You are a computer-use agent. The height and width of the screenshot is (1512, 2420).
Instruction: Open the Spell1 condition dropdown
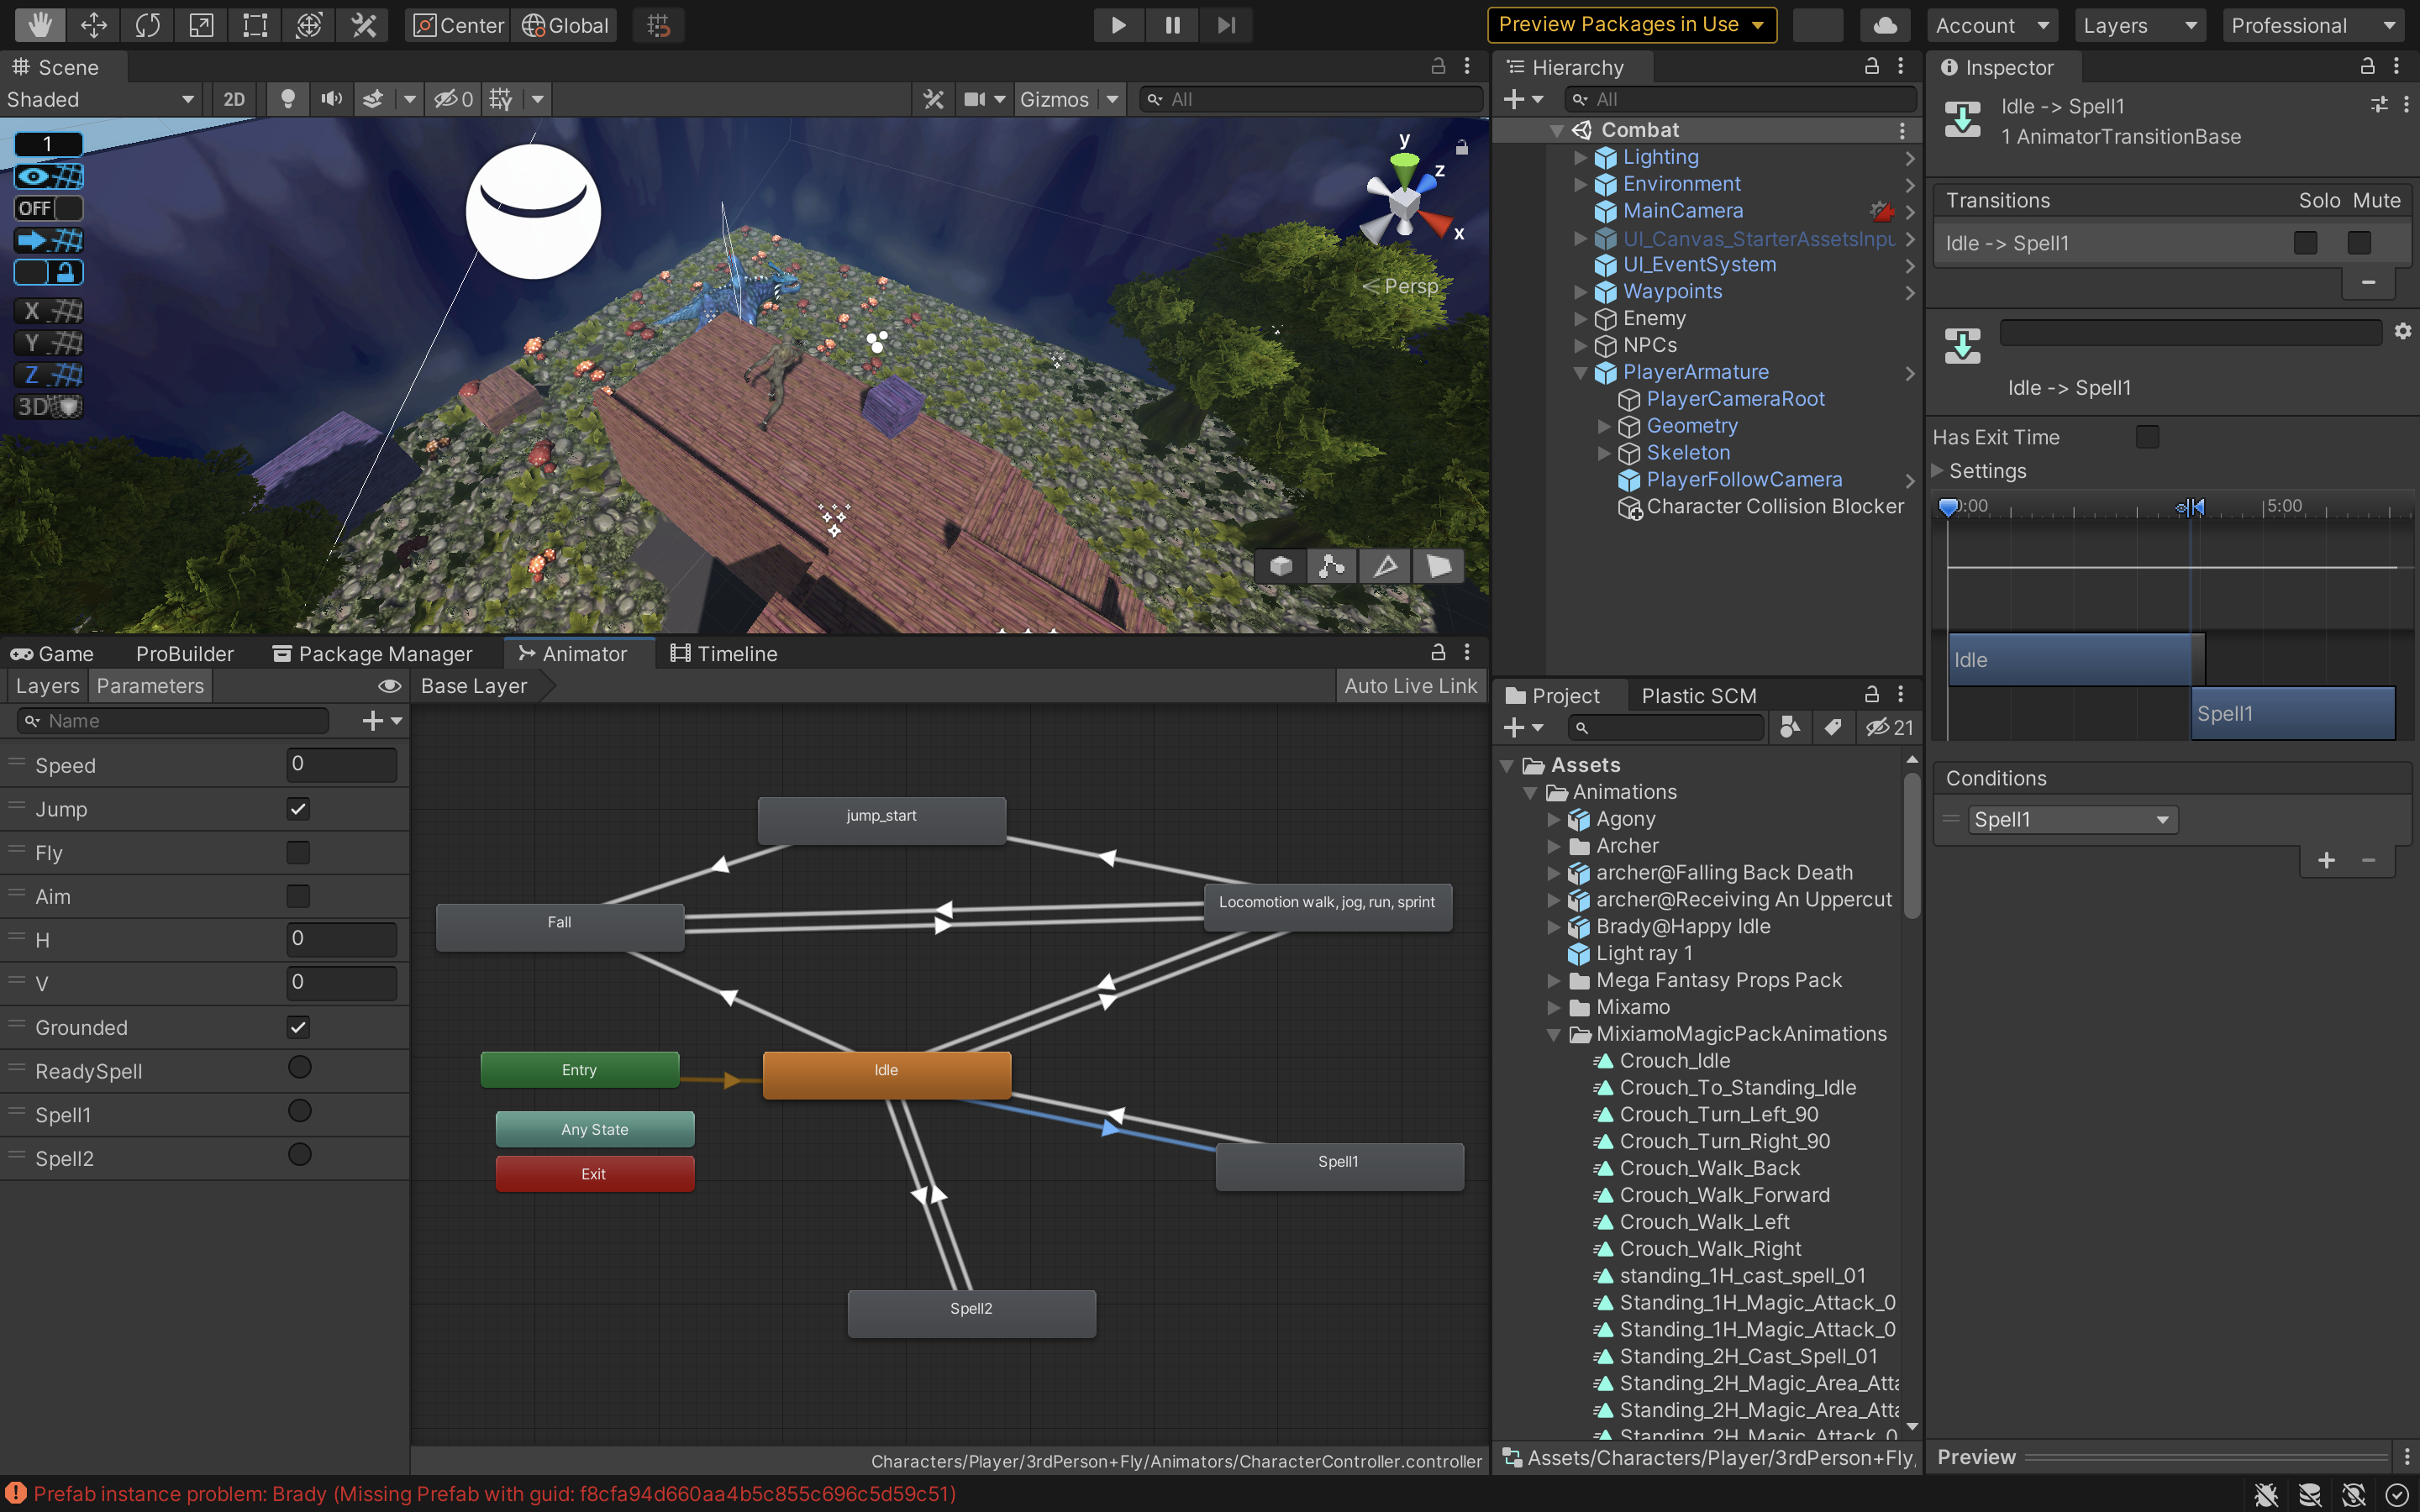(x=2072, y=820)
